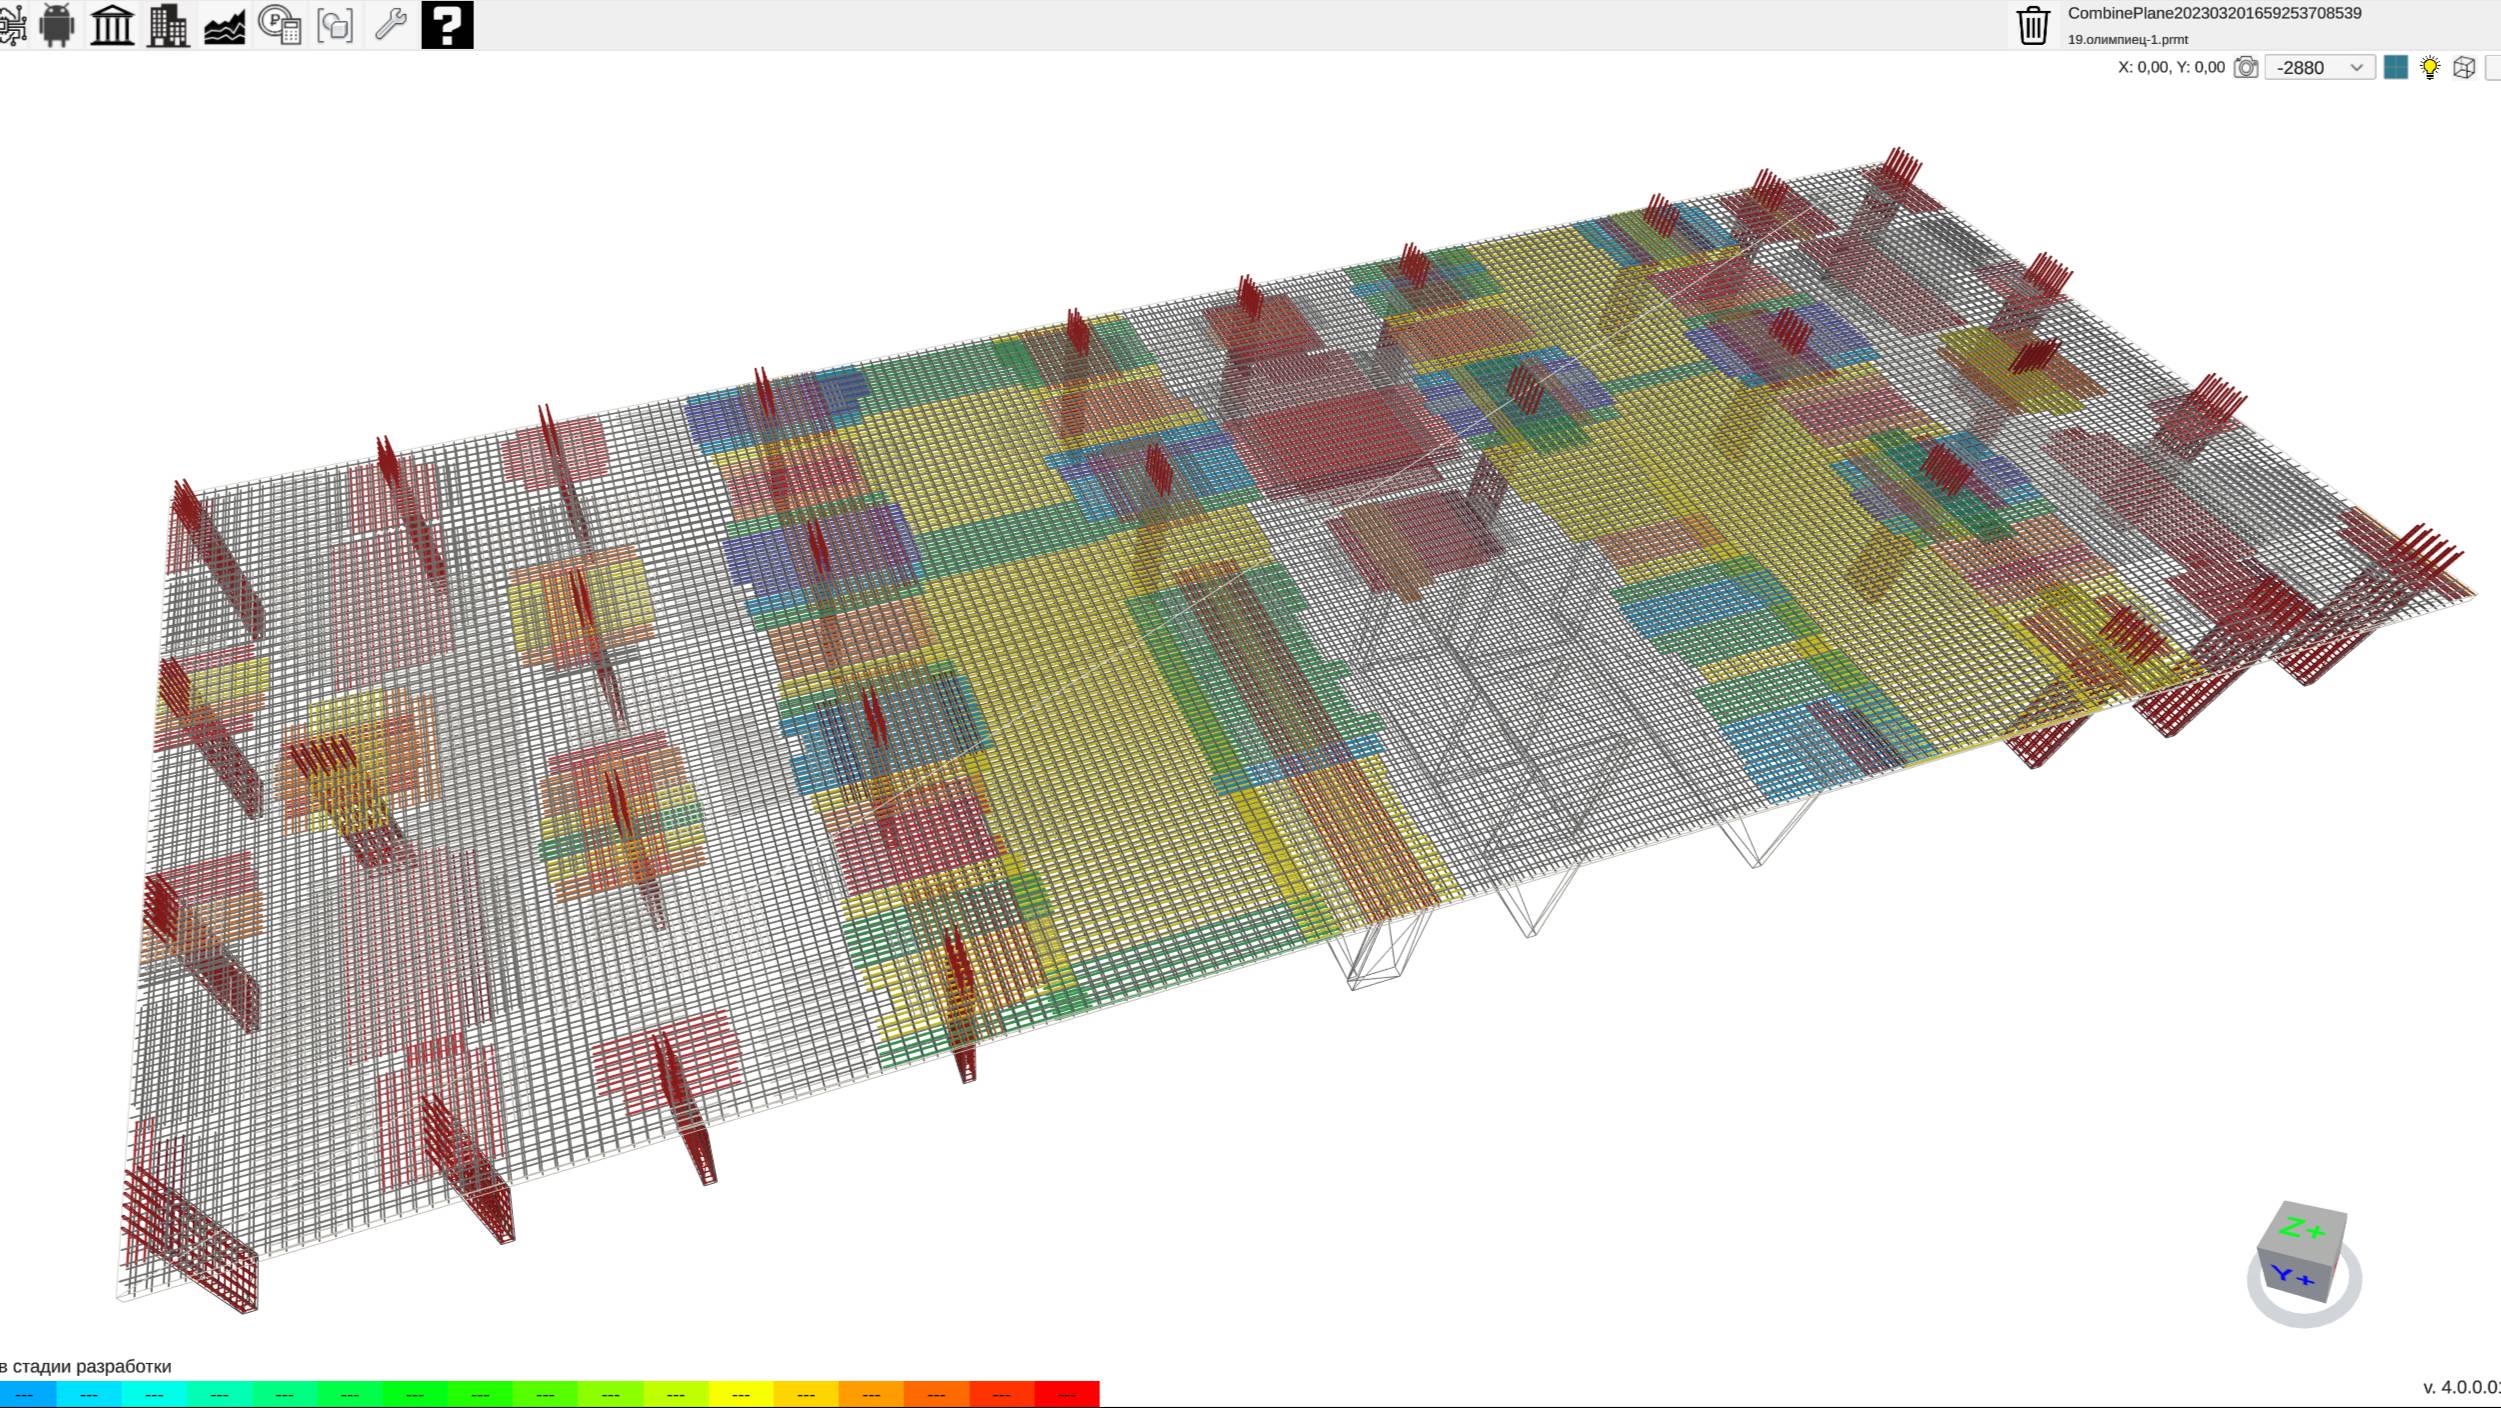This screenshot has height=1408, width=2501.
Task: Delete using the trash can icon
Action: (x=2032, y=25)
